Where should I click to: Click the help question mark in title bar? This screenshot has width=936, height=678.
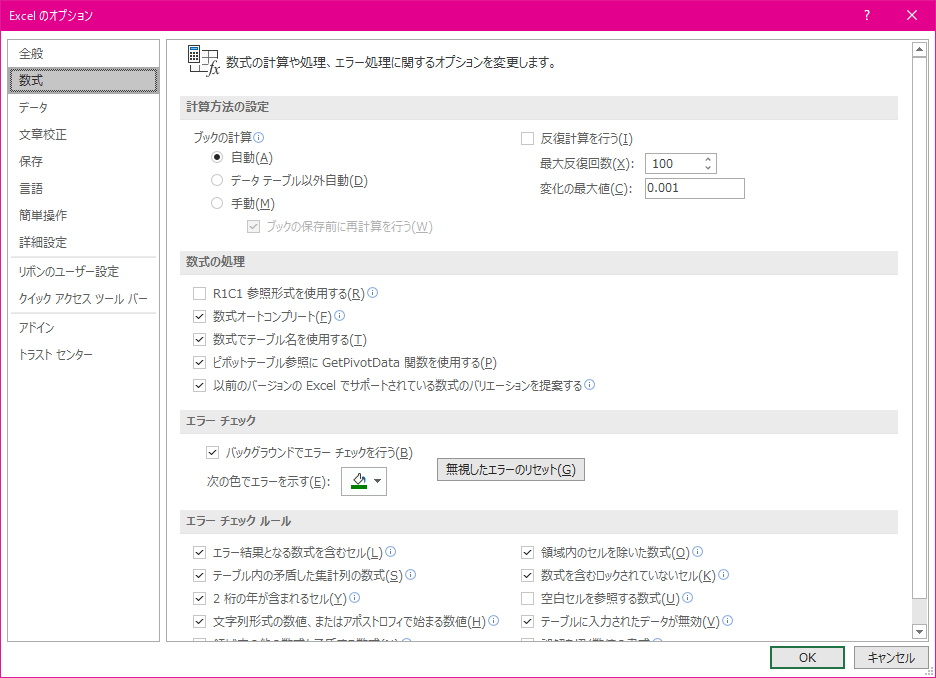(867, 15)
